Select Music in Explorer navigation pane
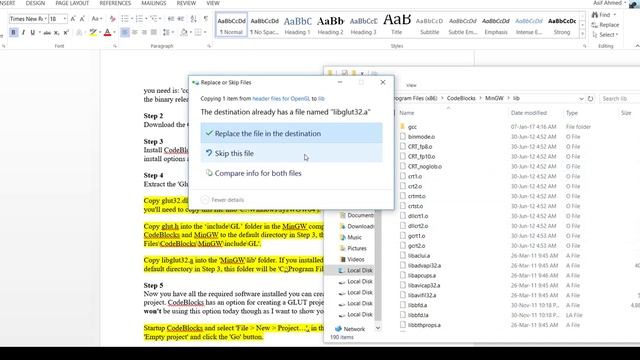The height and width of the screenshot is (360, 640). tap(351, 237)
